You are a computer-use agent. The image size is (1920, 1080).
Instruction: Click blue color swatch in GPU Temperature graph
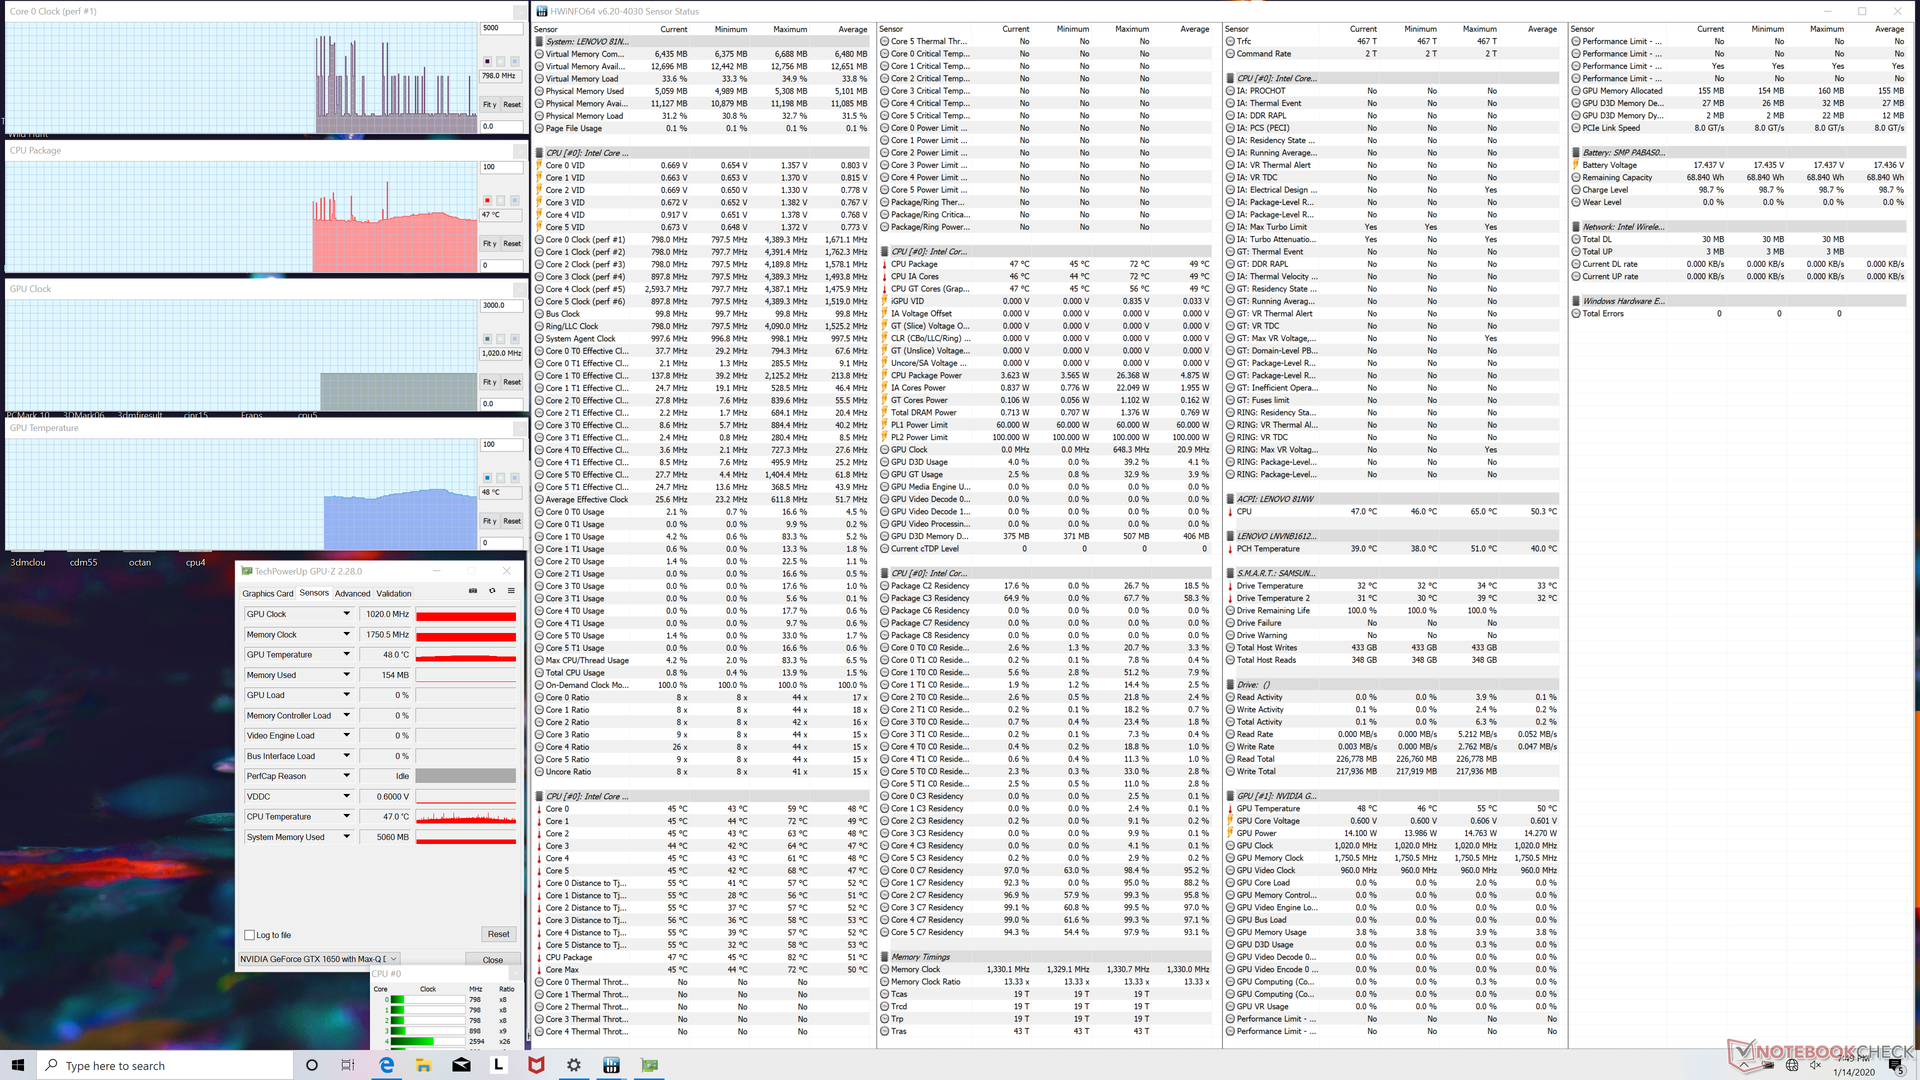(x=488, y=478)
